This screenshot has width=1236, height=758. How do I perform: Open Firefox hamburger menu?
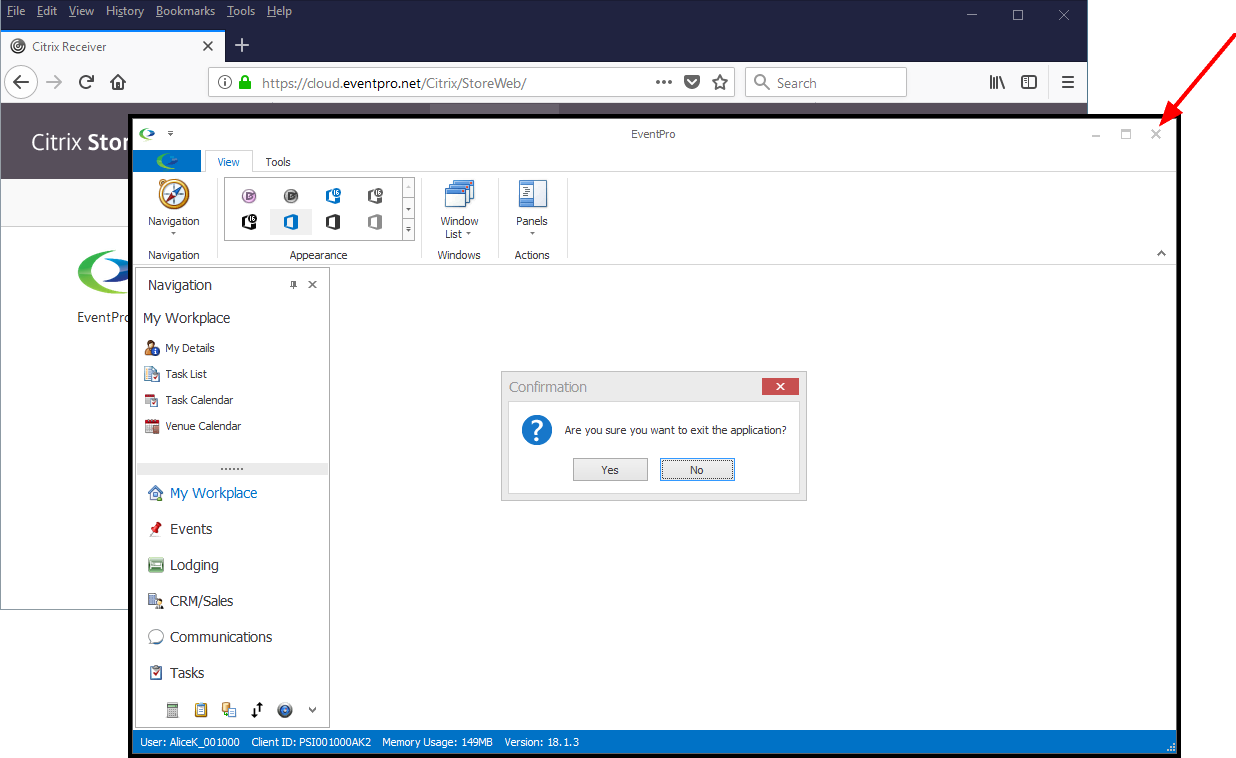pos(1068,82)
